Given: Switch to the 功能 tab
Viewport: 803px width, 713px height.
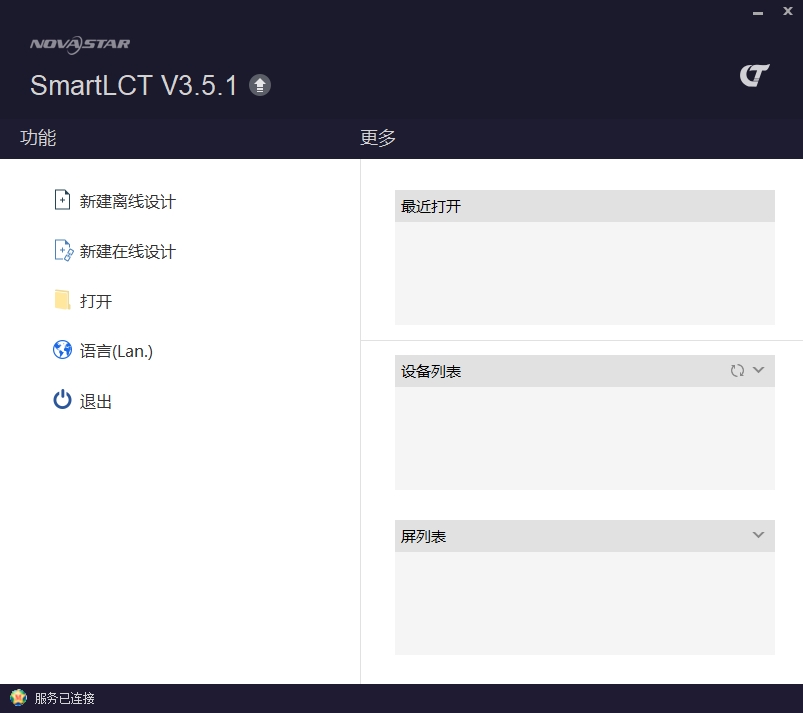Looking at the screenshot, I should click(x=37, y=138).
